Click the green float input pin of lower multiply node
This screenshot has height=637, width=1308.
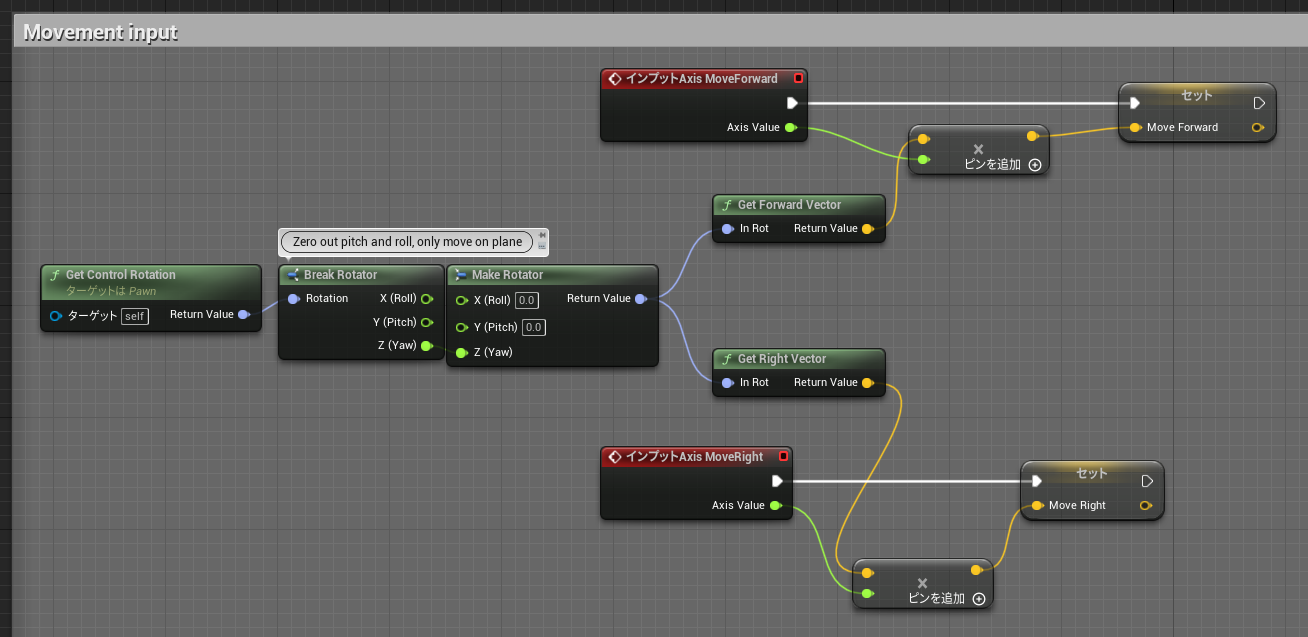pos(867,593)
